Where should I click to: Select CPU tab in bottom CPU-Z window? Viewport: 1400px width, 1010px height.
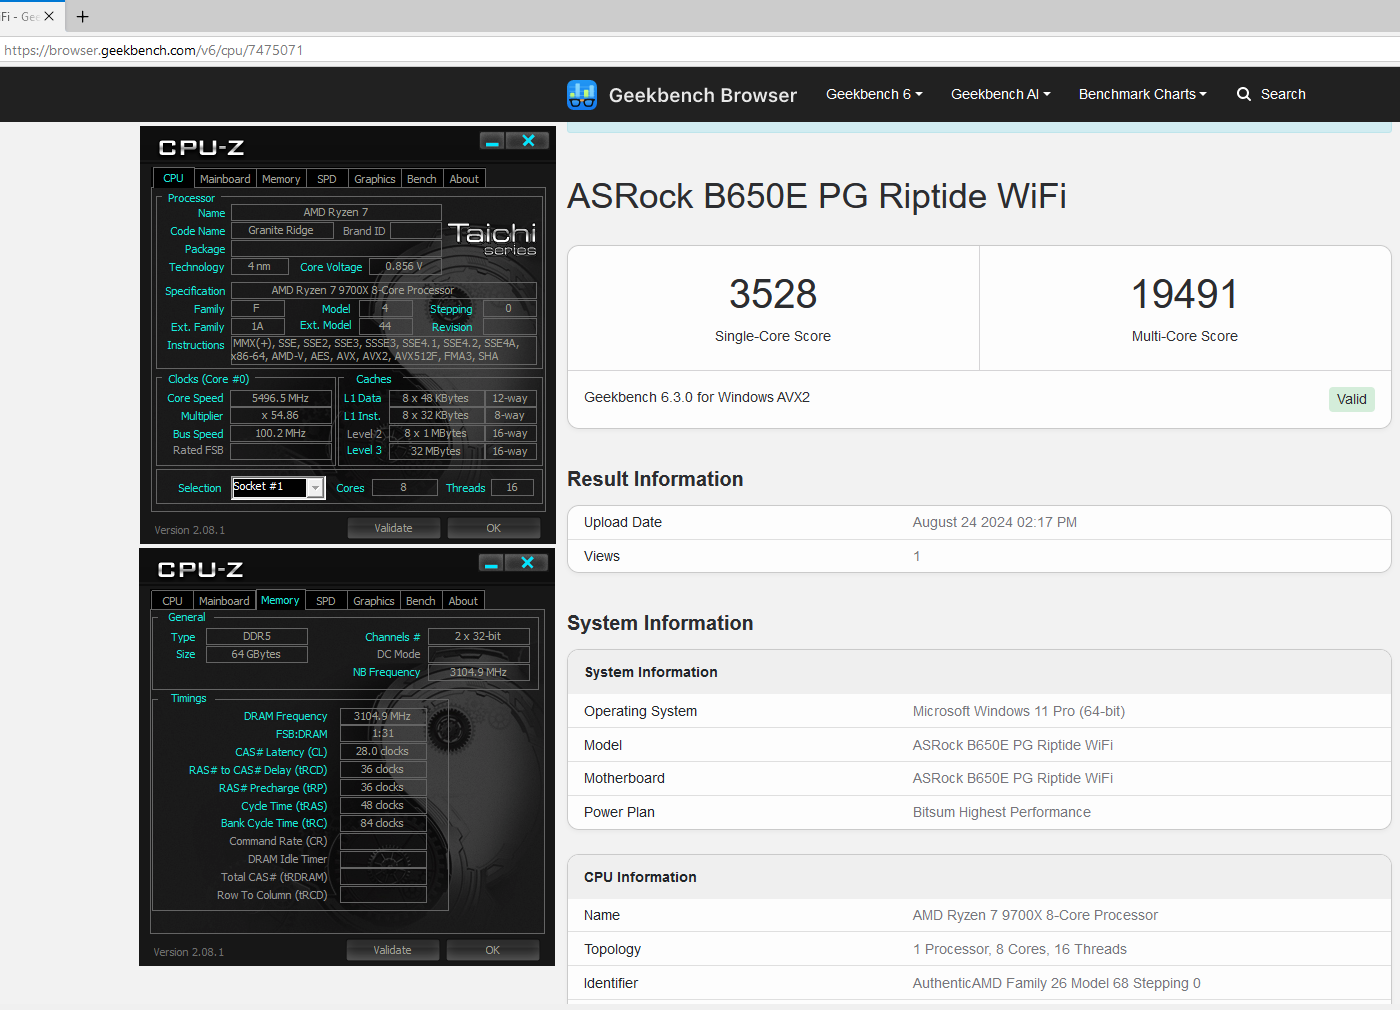[x=172, y=601]
